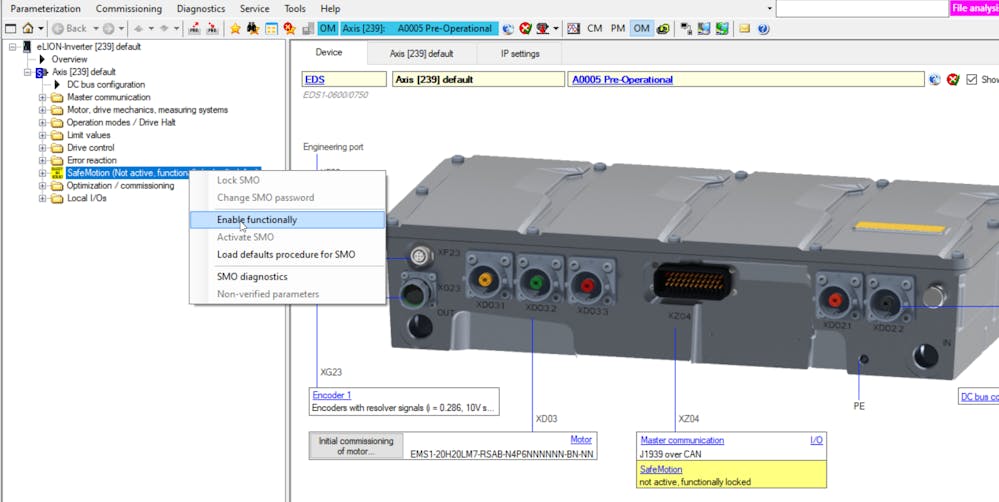Open search with the binoculars icon
Screen dimensions: 999x502
253,29
